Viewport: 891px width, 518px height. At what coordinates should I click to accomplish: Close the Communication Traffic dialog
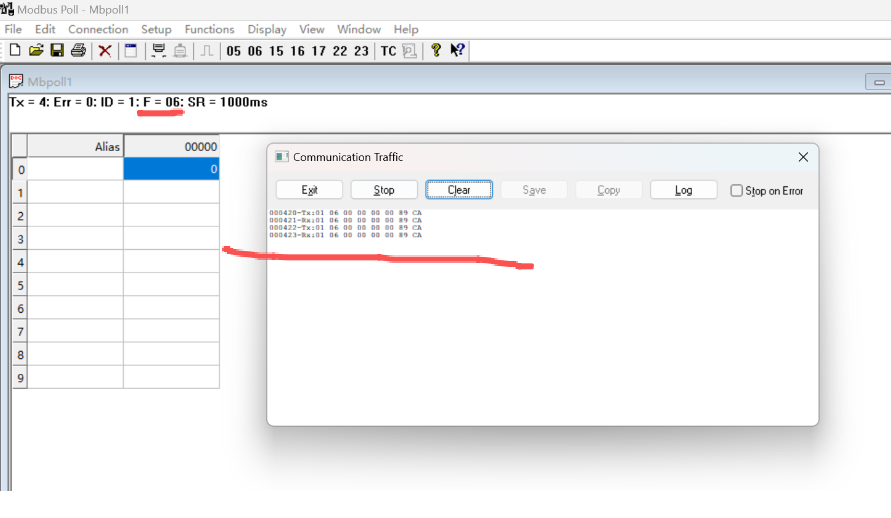pyautogui.click(x=803, y=157)
